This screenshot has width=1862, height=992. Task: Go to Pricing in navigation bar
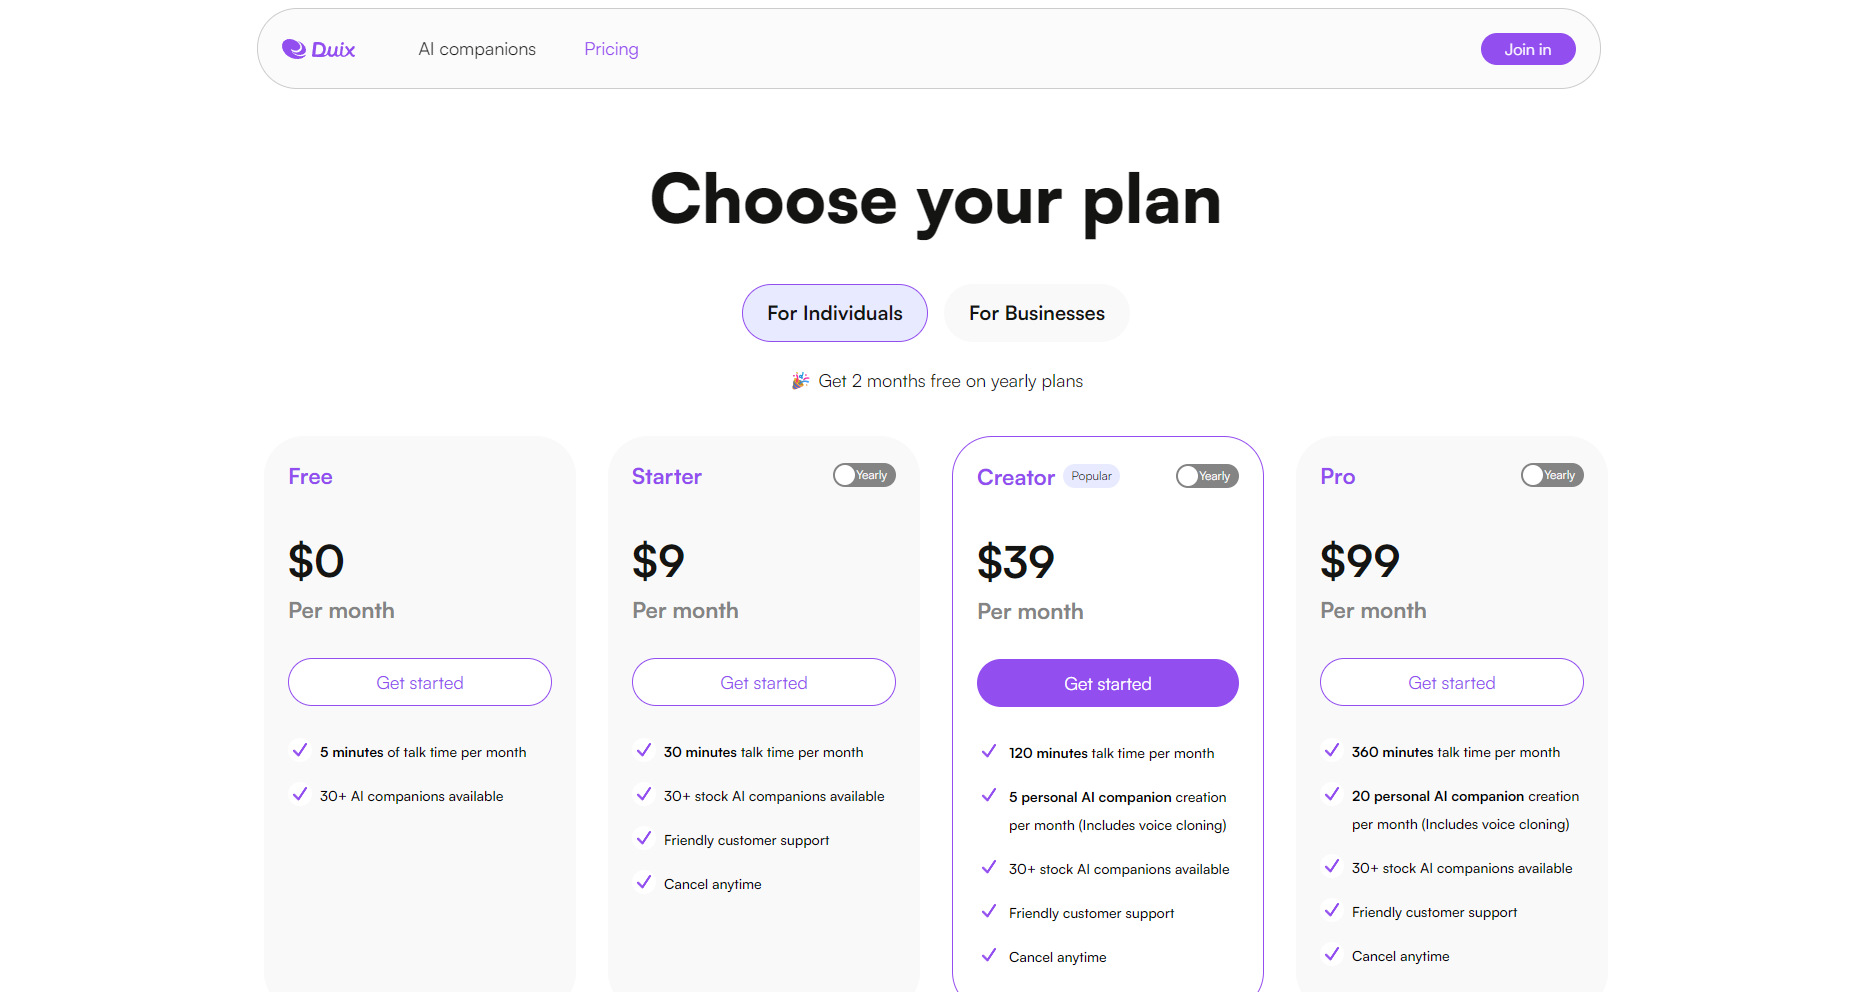tap(611, 49)
